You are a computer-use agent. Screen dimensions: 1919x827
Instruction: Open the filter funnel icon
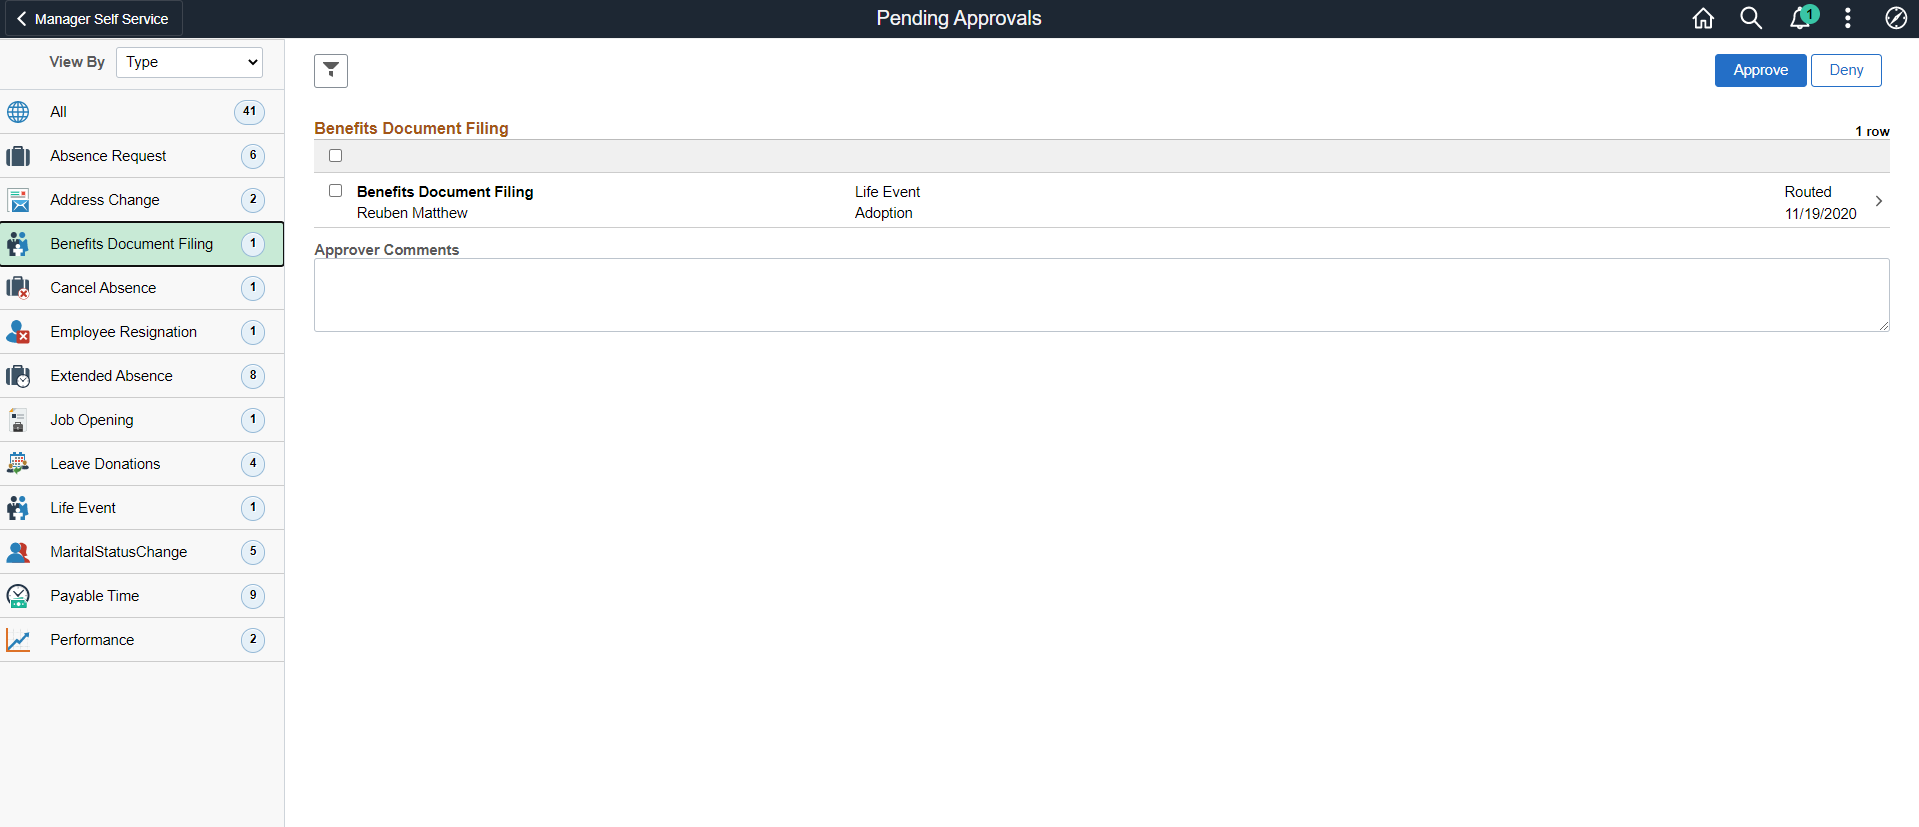click(331, 71)
